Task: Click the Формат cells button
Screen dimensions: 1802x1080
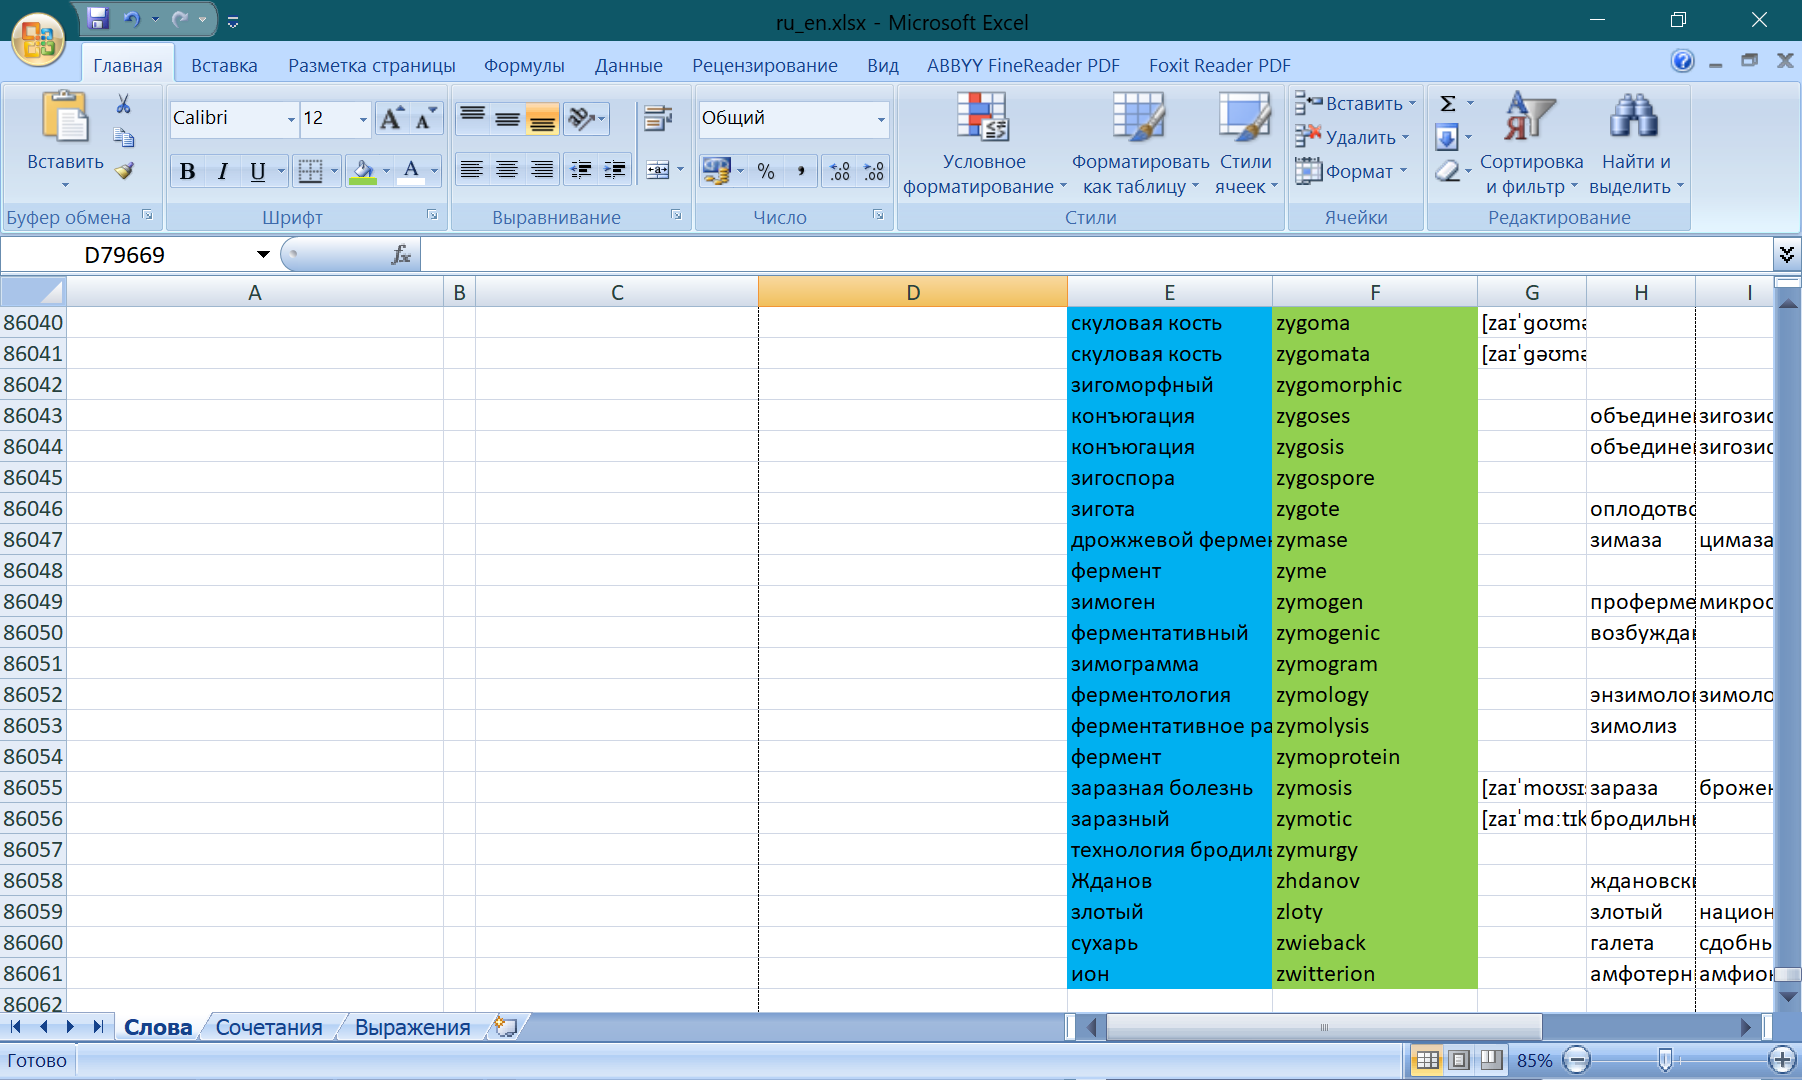Action: [x=1352, y=172]
